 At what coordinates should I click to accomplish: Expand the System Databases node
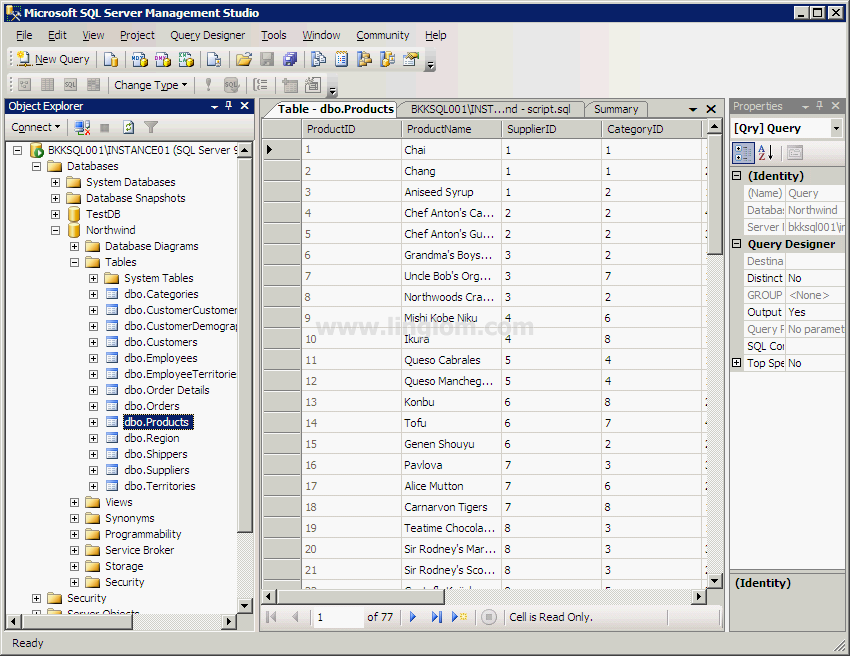pos(55,182)
